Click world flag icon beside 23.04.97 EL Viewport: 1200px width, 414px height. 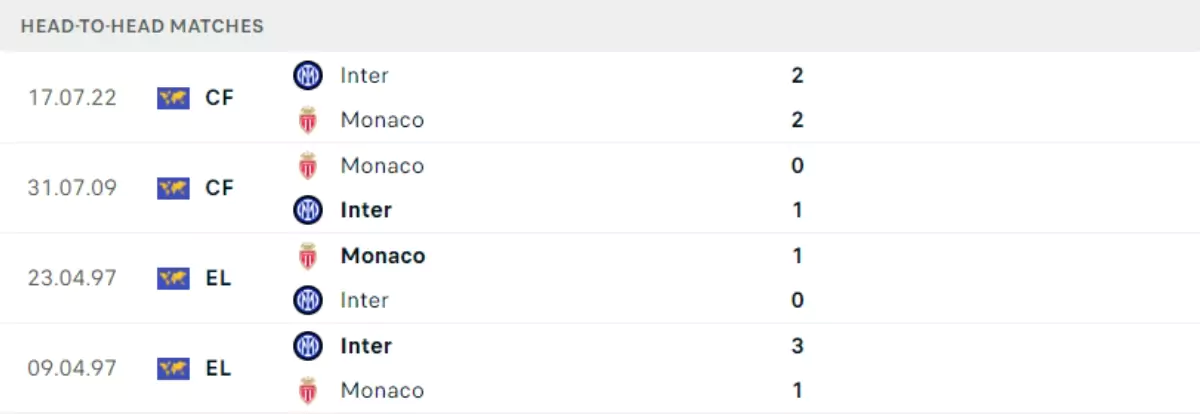tap(173, 278)
